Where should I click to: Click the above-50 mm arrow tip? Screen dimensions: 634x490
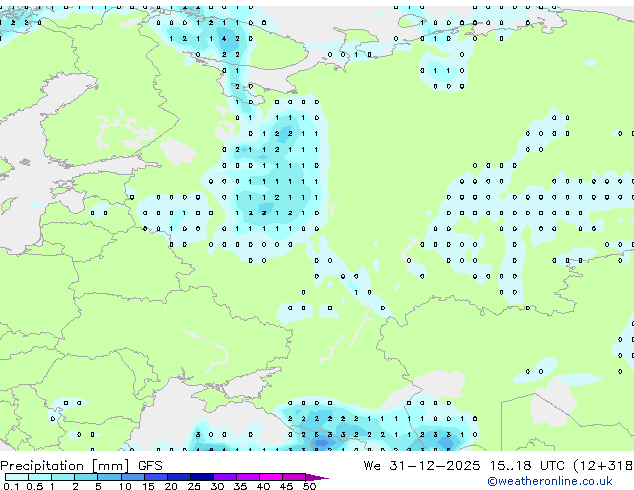[x=317, y=477]
